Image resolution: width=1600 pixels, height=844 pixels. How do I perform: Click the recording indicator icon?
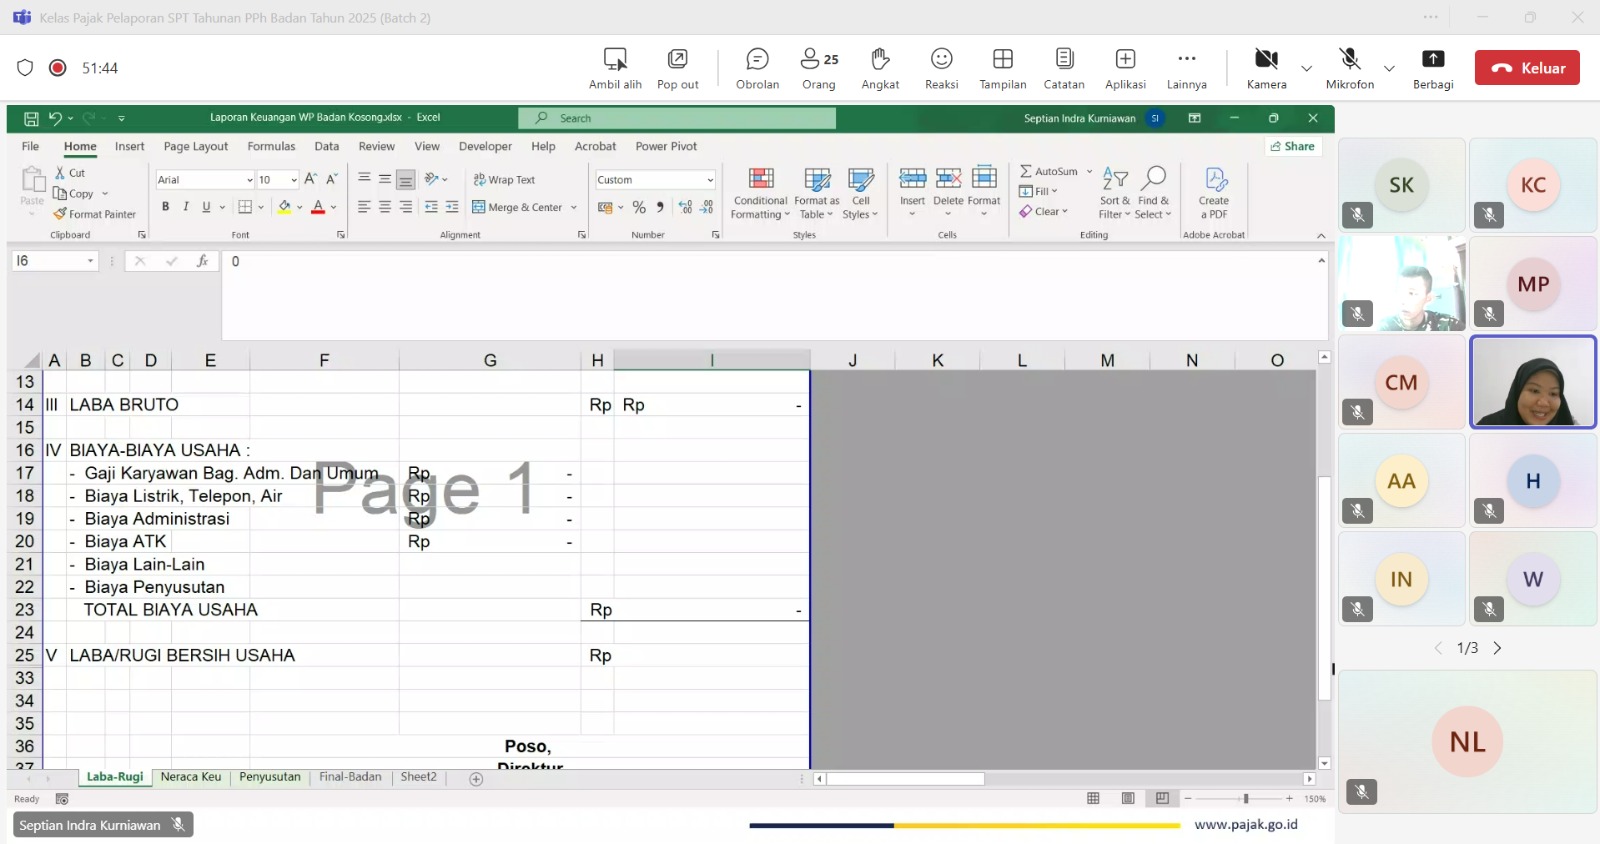58,68
